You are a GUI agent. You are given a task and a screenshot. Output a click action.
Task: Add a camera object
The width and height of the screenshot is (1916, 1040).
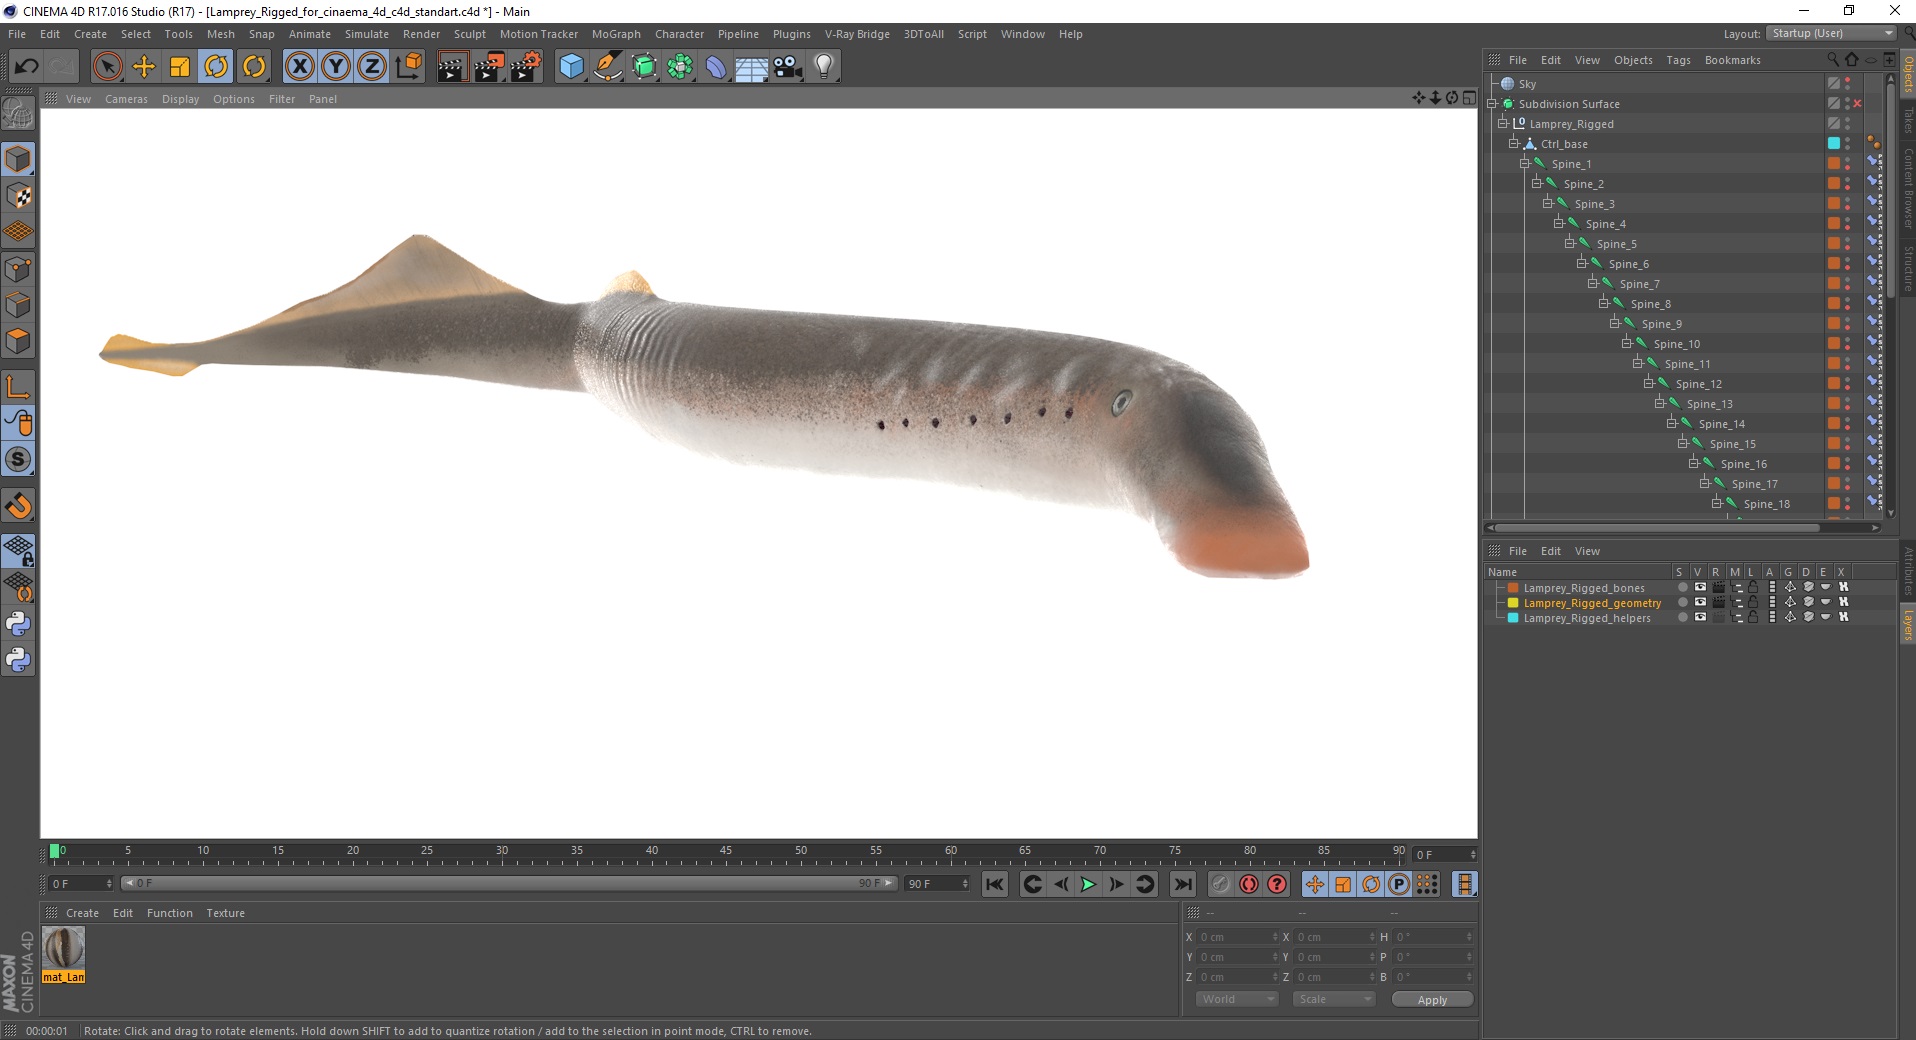pos(788,67)
